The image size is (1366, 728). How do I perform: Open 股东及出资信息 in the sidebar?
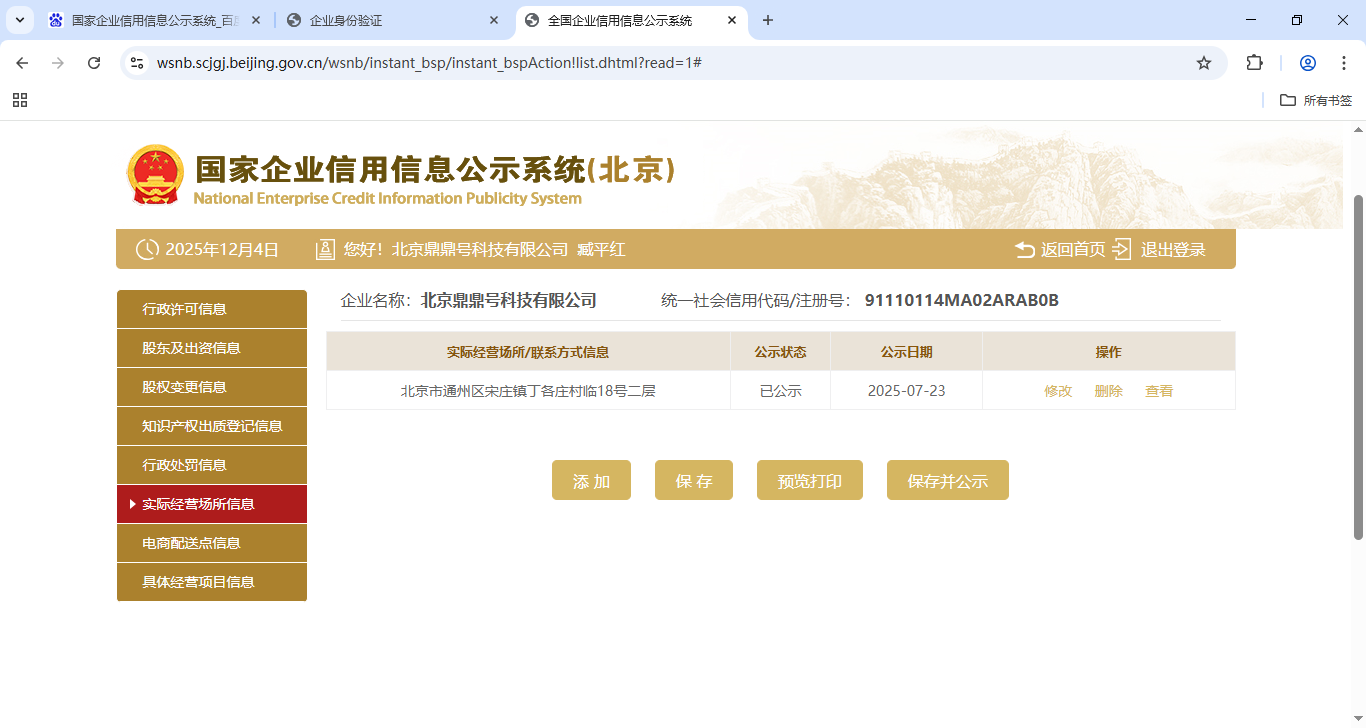212,348
